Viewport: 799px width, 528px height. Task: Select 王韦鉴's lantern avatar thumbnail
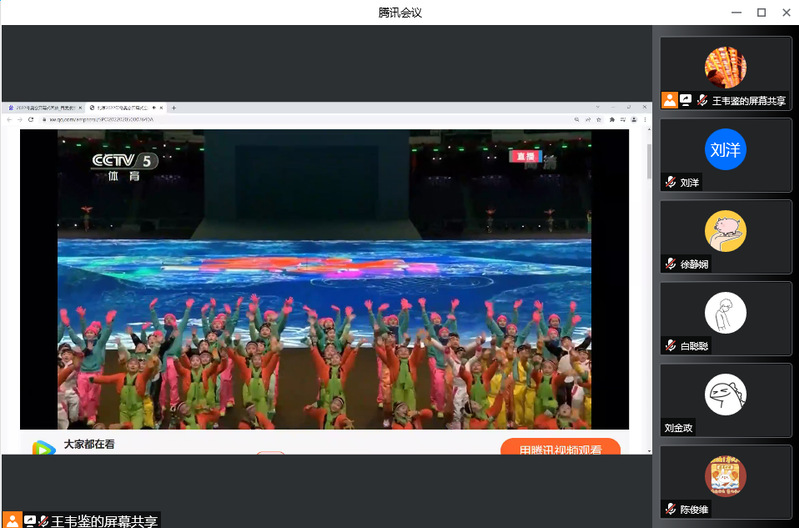(725, 67)
